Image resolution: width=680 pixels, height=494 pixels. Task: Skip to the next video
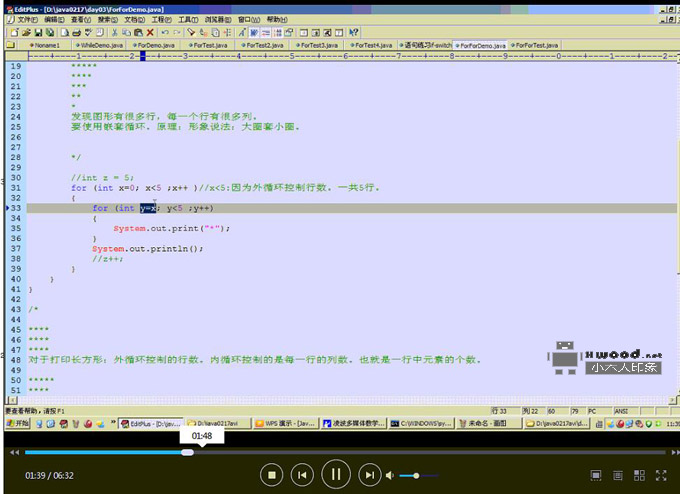369,475
